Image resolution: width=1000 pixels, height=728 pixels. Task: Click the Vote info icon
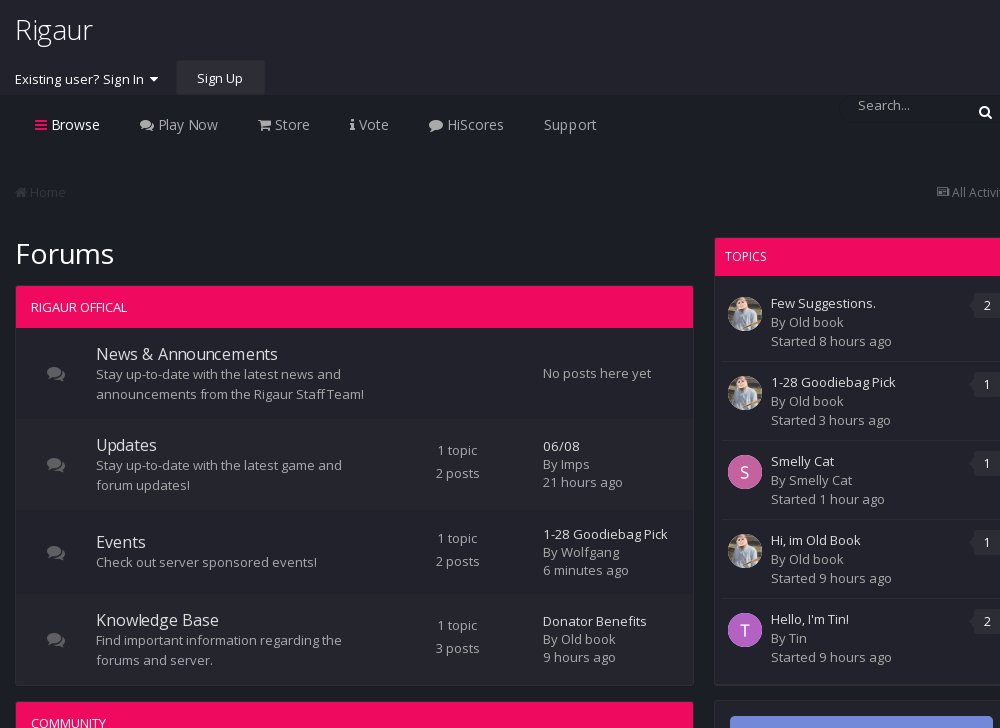pyautogui.click(x=352, y=124)
